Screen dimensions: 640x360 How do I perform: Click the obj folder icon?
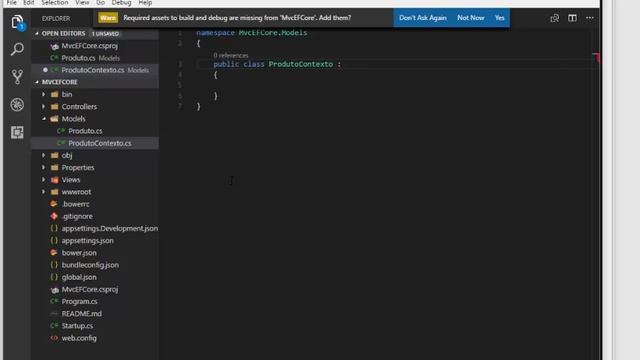[54, 155]
